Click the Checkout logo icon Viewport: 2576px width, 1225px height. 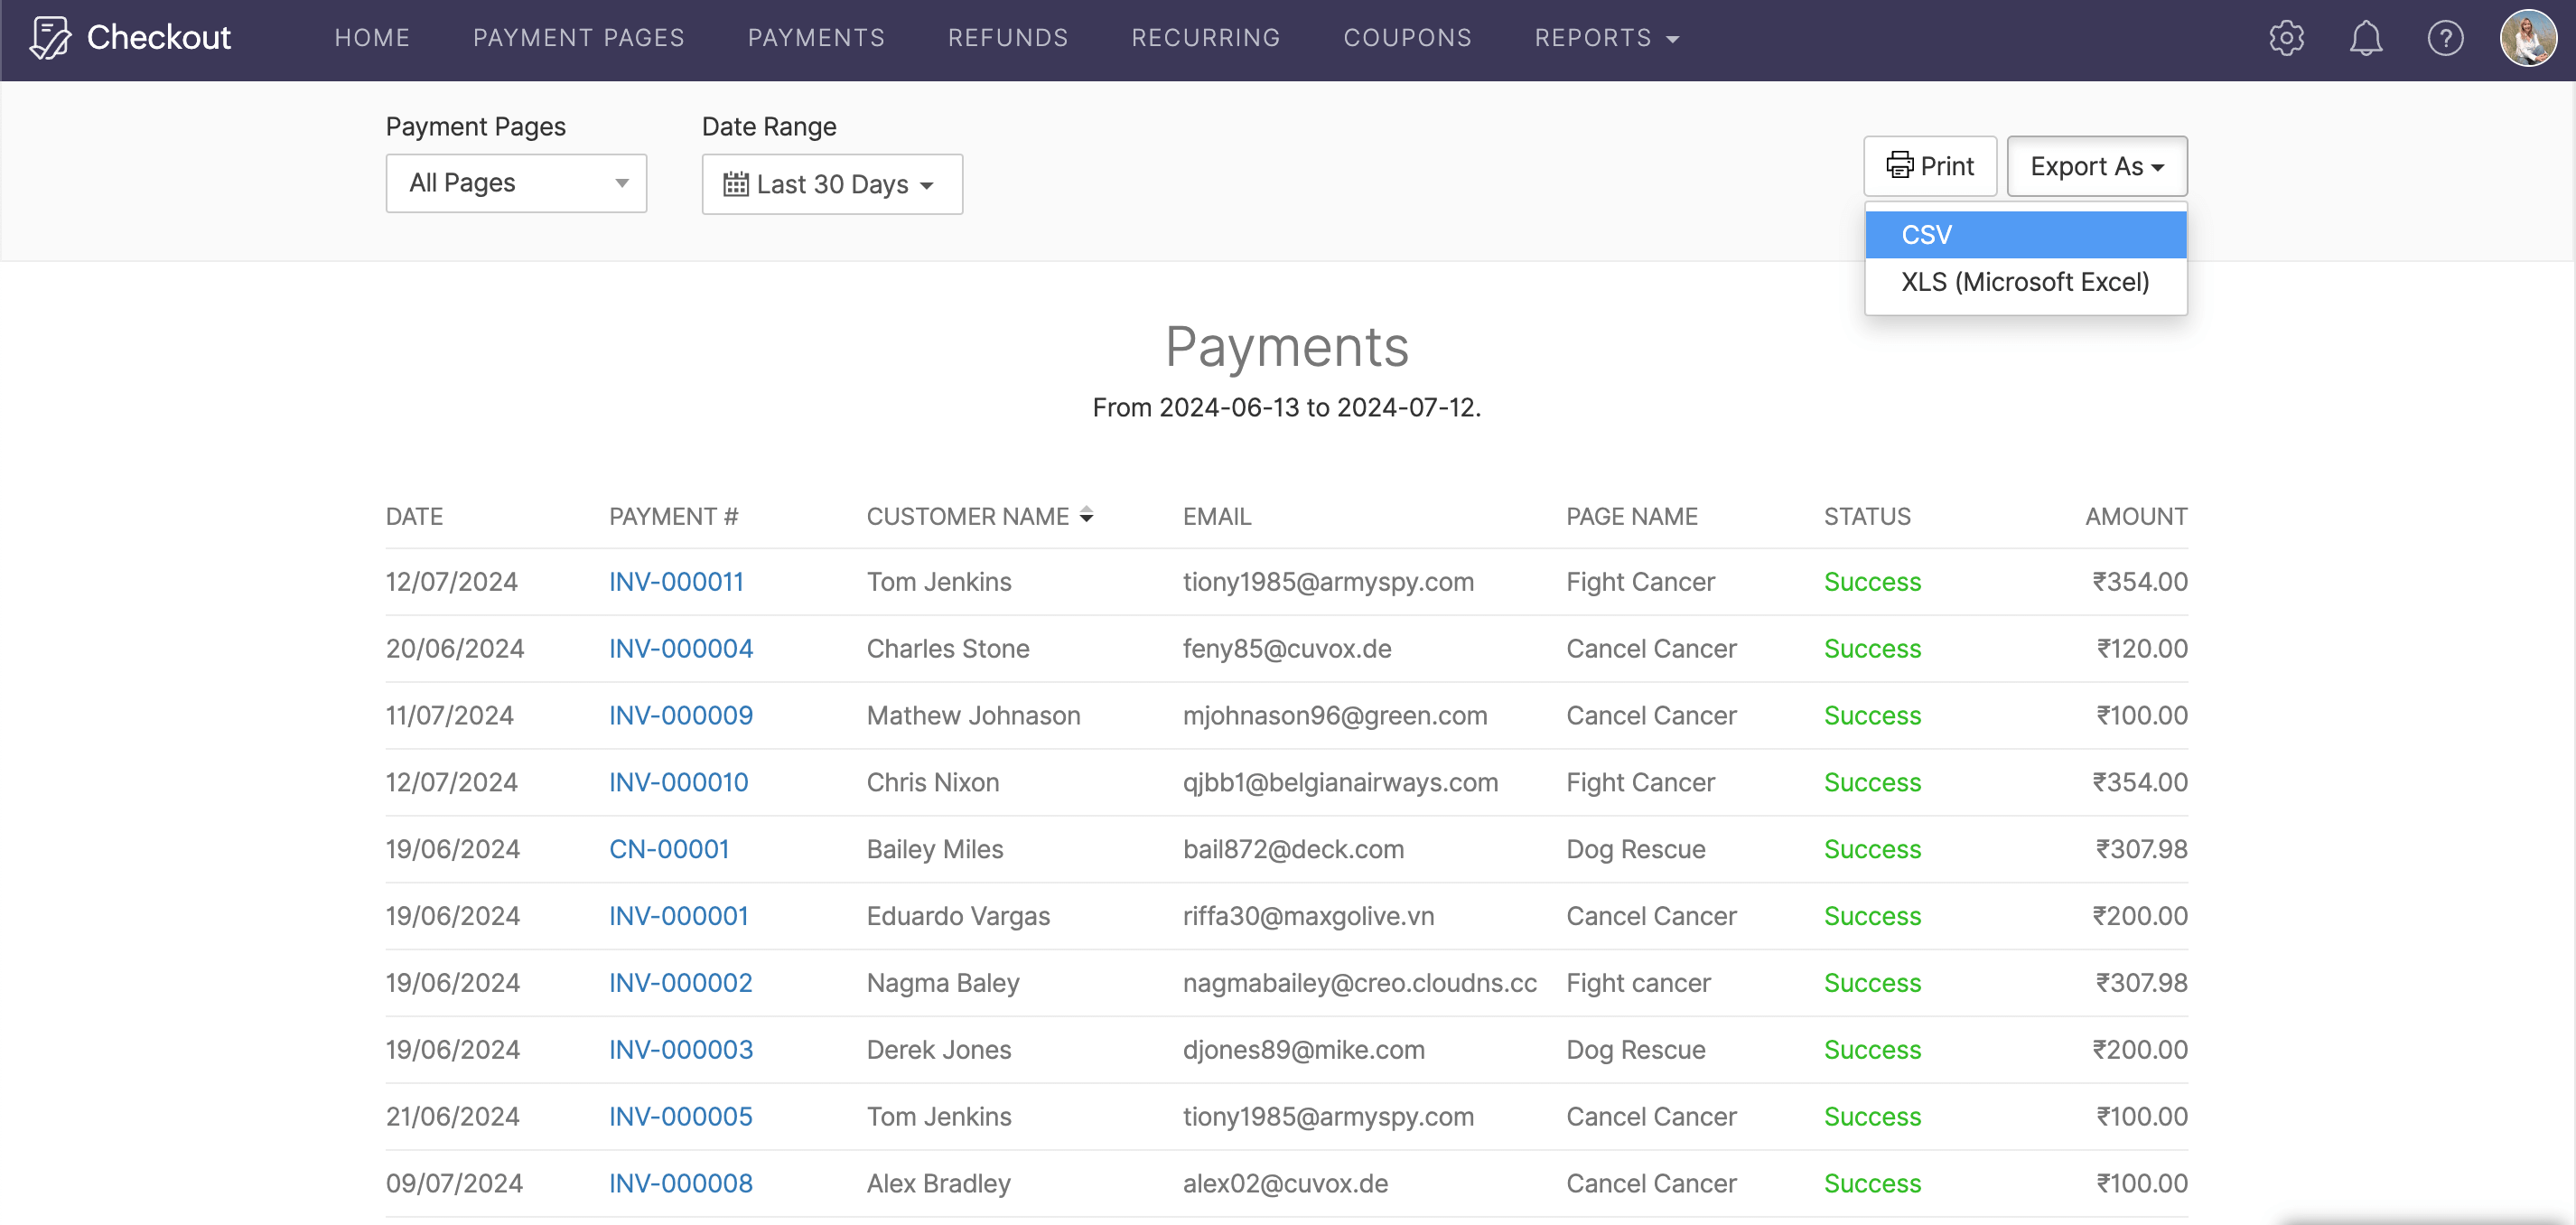click(x=50, y=37)
